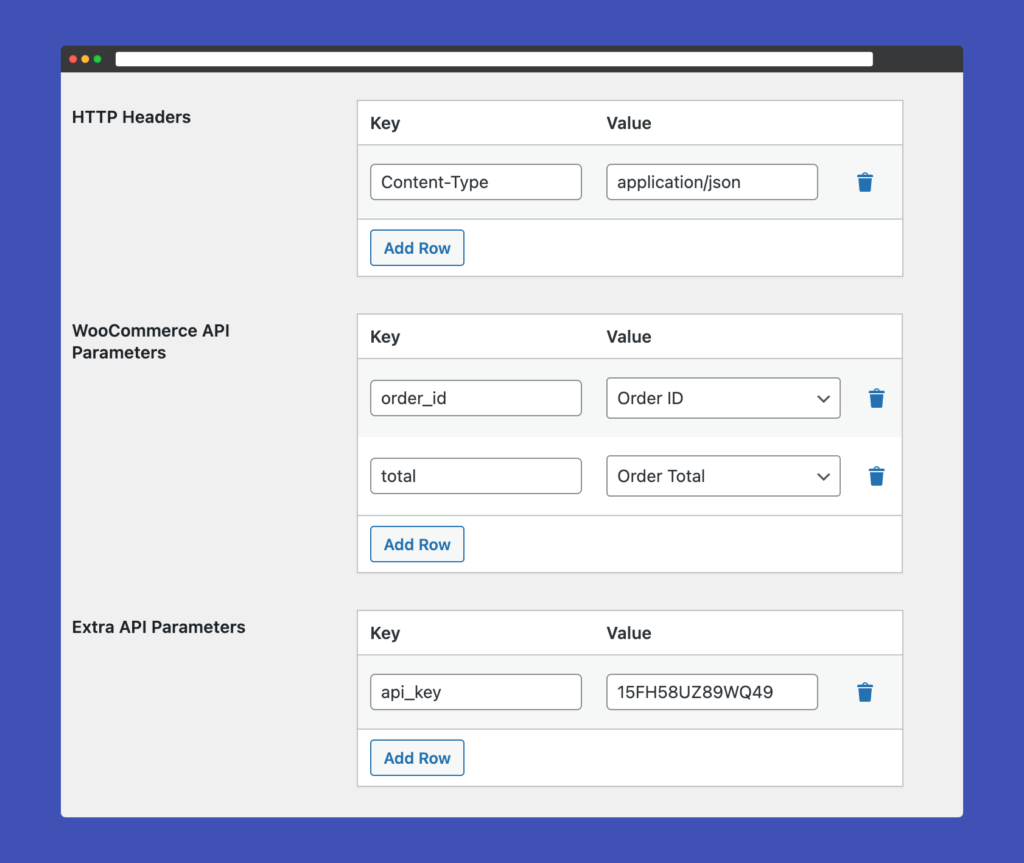Focus the order_id key field

(475, 398)
